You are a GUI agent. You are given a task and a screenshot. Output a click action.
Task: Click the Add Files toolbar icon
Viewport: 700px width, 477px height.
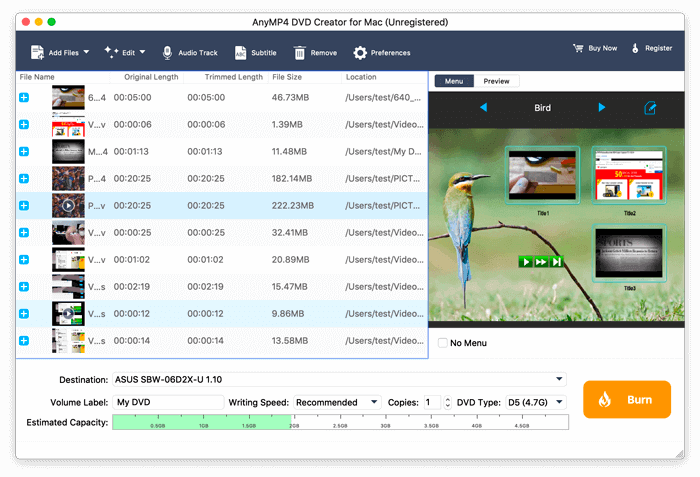pos(37,52)
